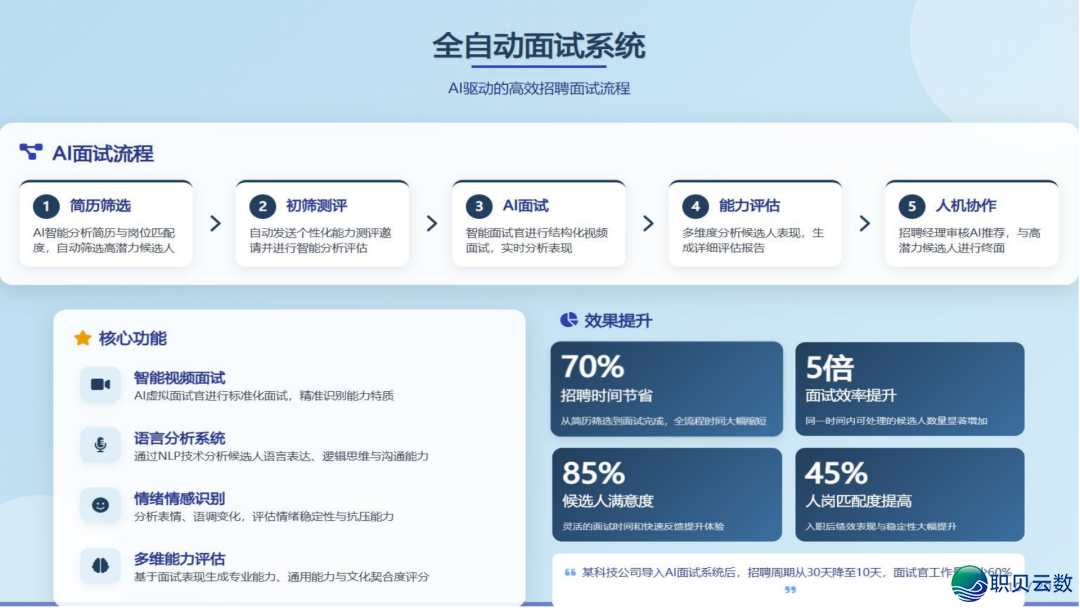Click the AI面试流程 flow diagram icon
Screen dimensions: 1080x608
31,151
